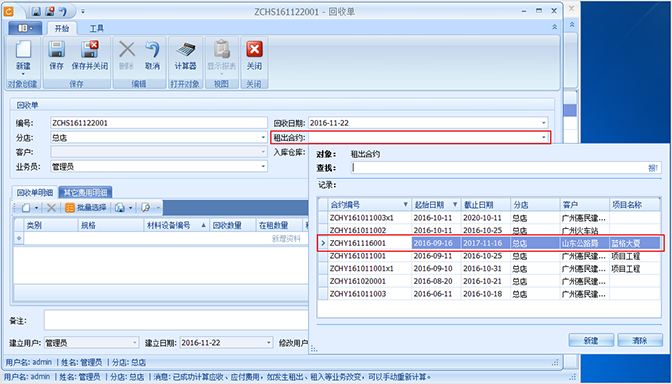
Task: Select contract row ZCHY161116001
Action: pyautogui.click(x=489, y=243)
